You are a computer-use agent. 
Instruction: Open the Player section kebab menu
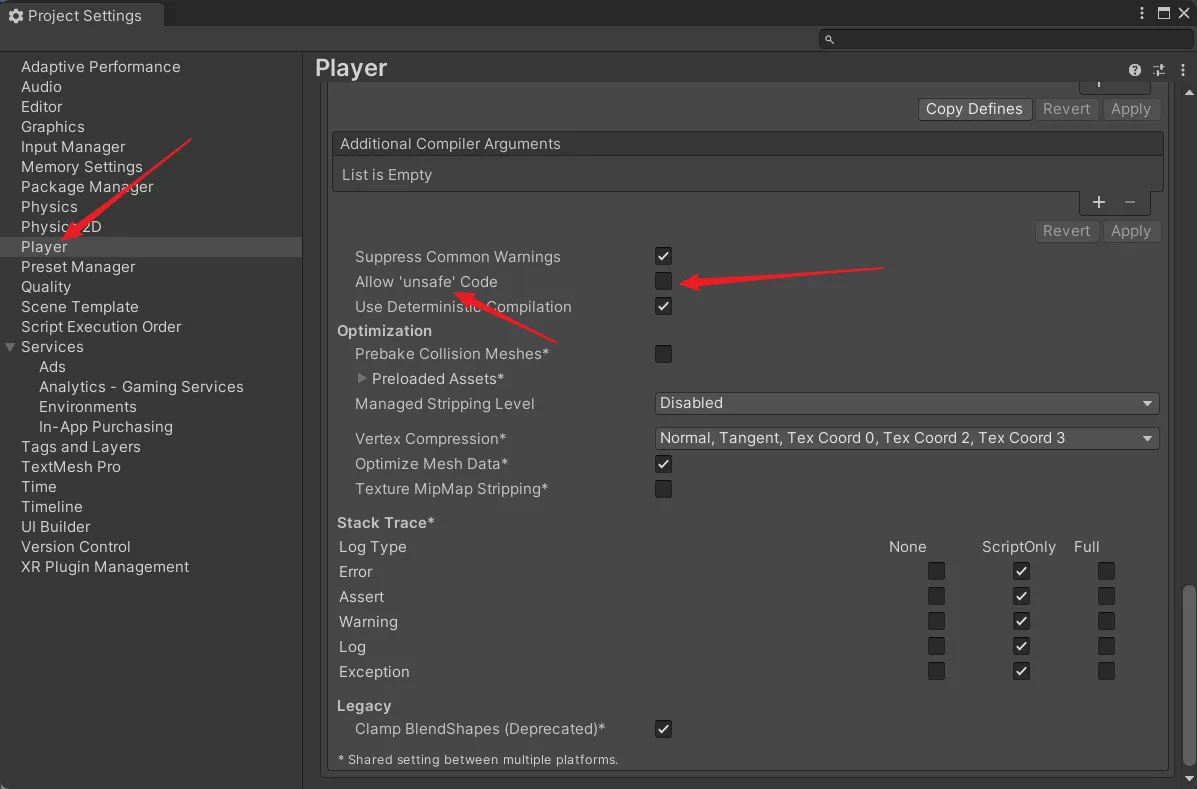coord(1181,70)
